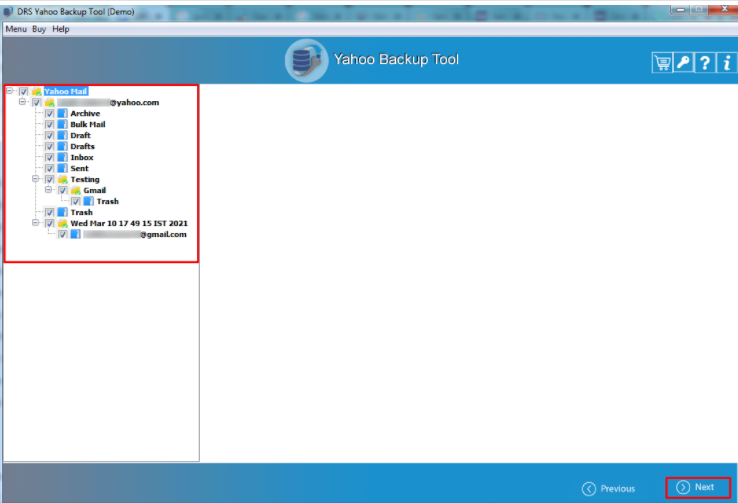
Task: Select 'Wed Mar 10 17 49 15 IST 2021'
Action: 129,224
